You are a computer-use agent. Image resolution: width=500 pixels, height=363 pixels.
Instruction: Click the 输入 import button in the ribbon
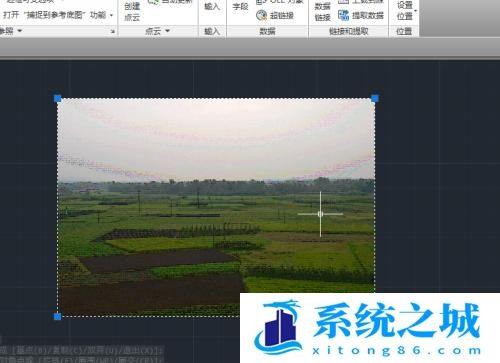click(x=212, y=6)
